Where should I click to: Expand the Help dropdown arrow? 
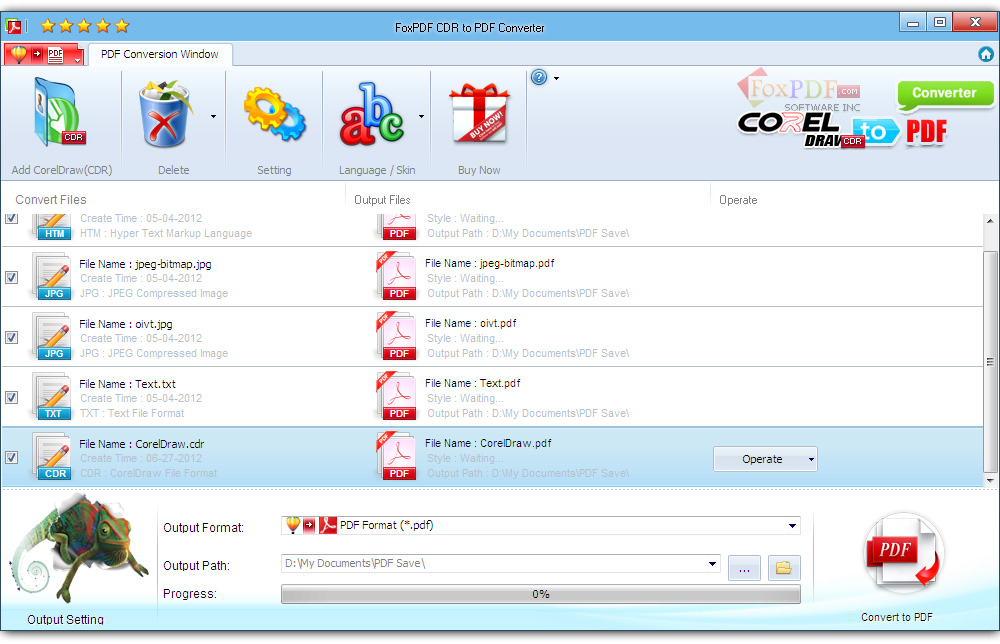coord(556,78)
